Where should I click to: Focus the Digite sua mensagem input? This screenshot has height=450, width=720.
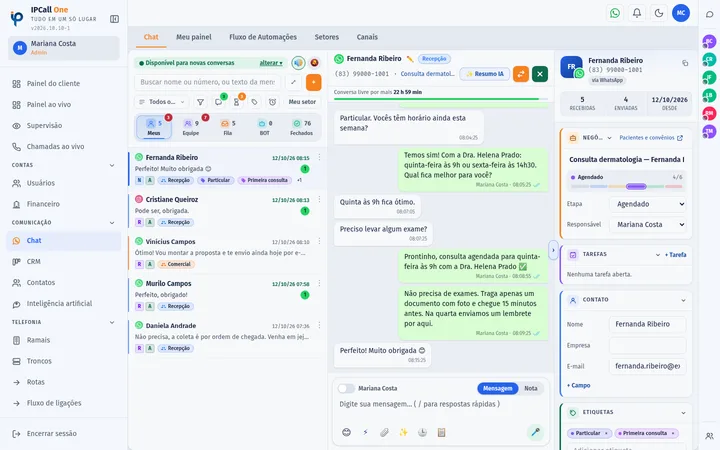click(441, 405)
